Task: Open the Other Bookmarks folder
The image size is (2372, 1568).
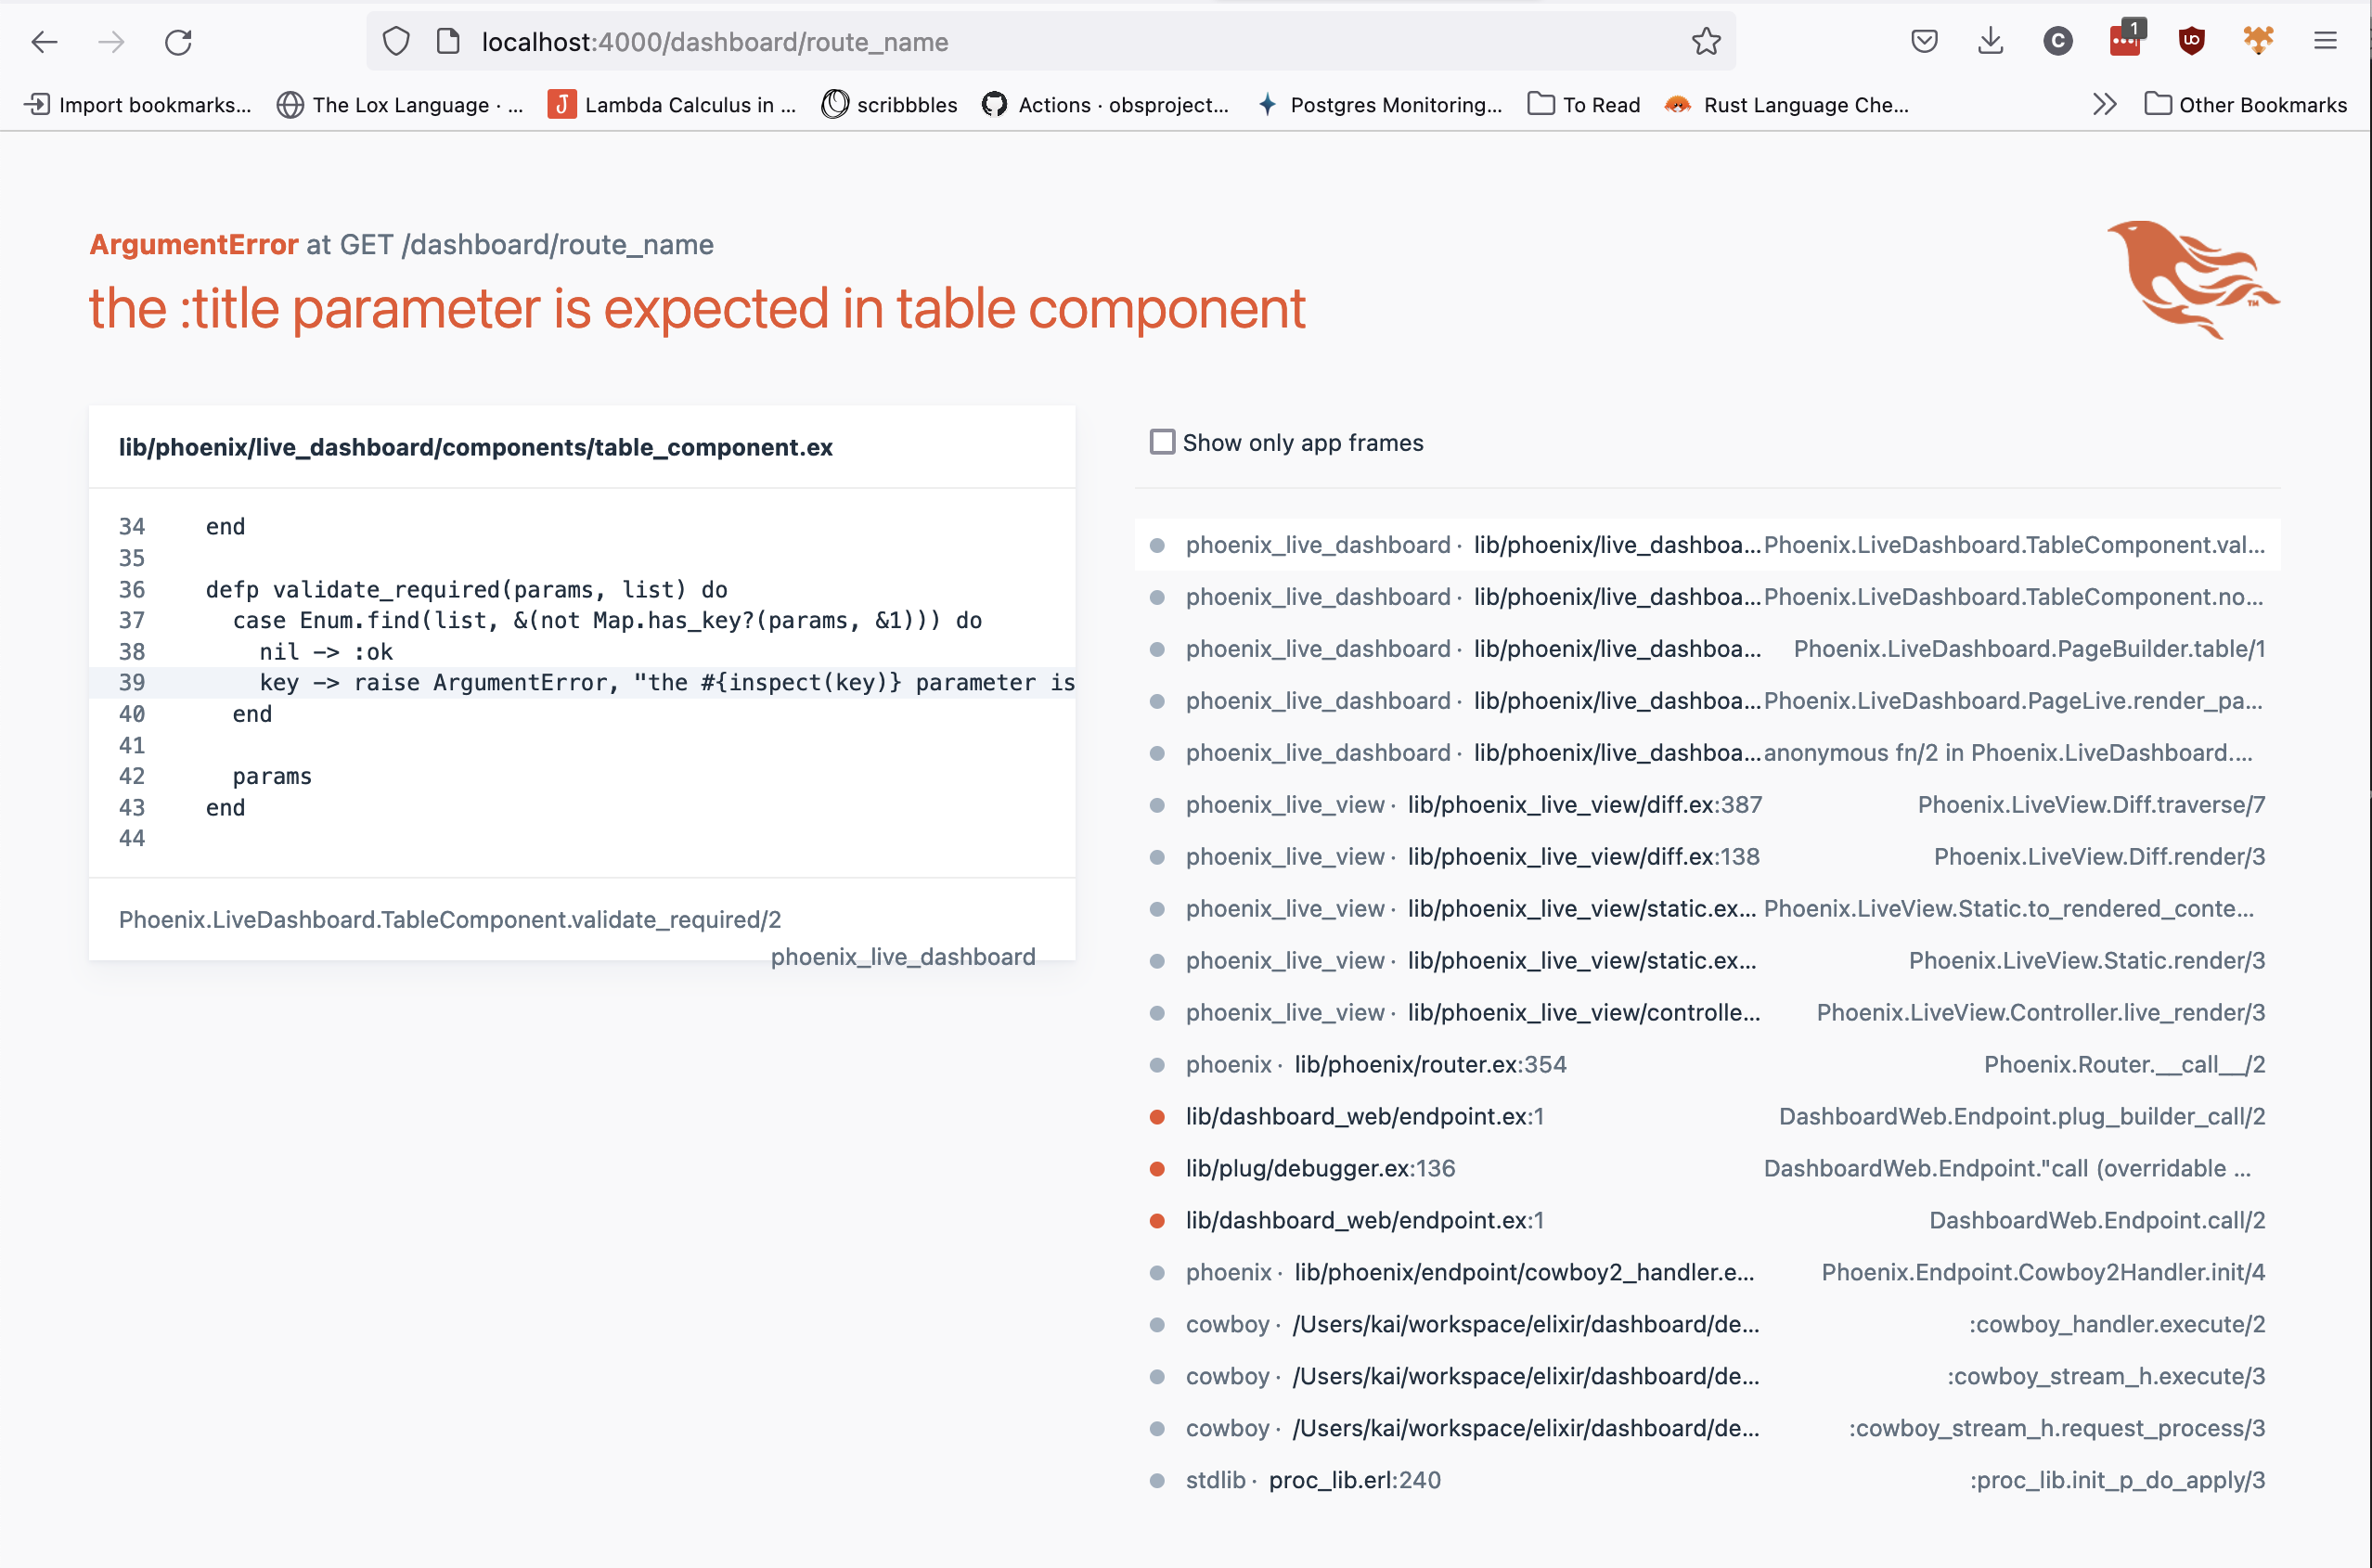Action: point(2245,104)
